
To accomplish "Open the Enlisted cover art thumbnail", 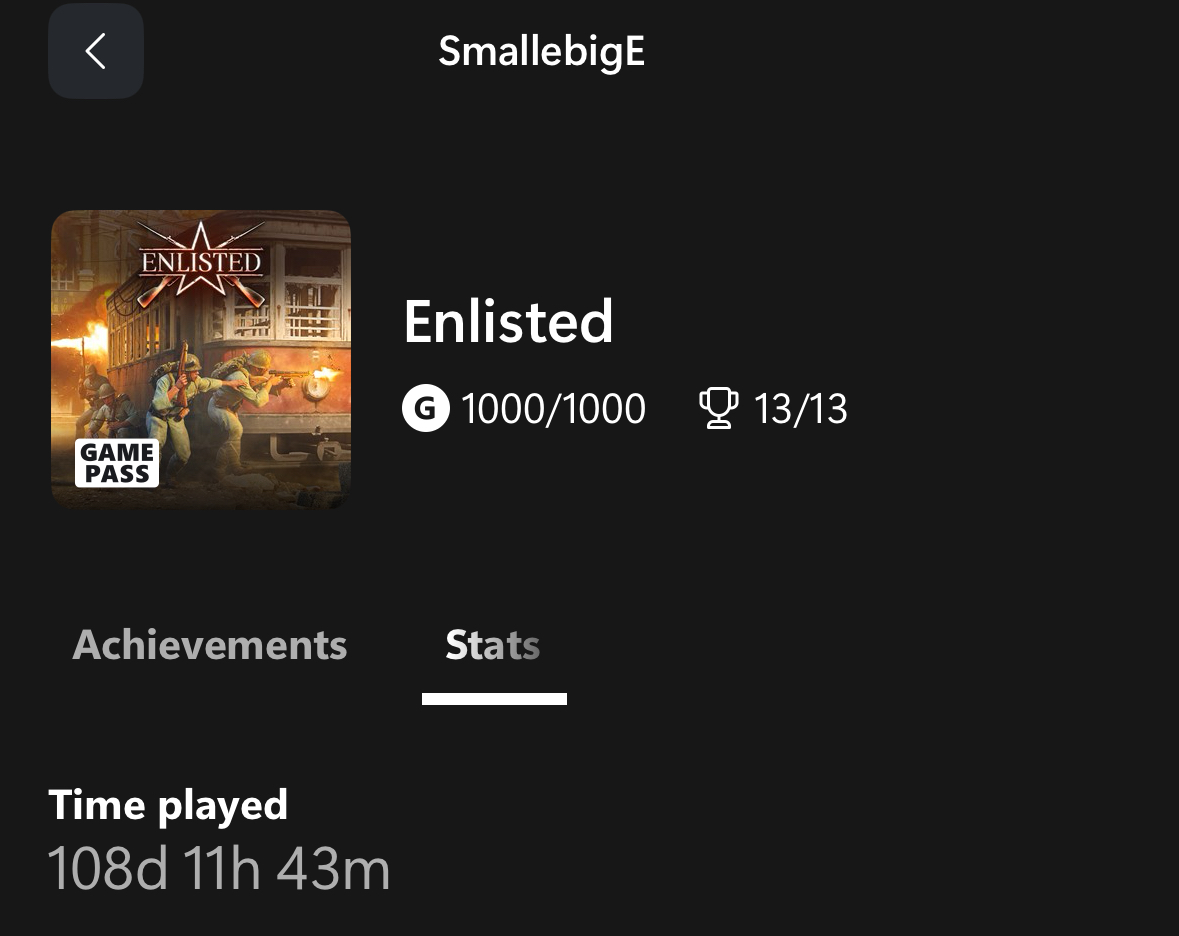I will point(201,360).
